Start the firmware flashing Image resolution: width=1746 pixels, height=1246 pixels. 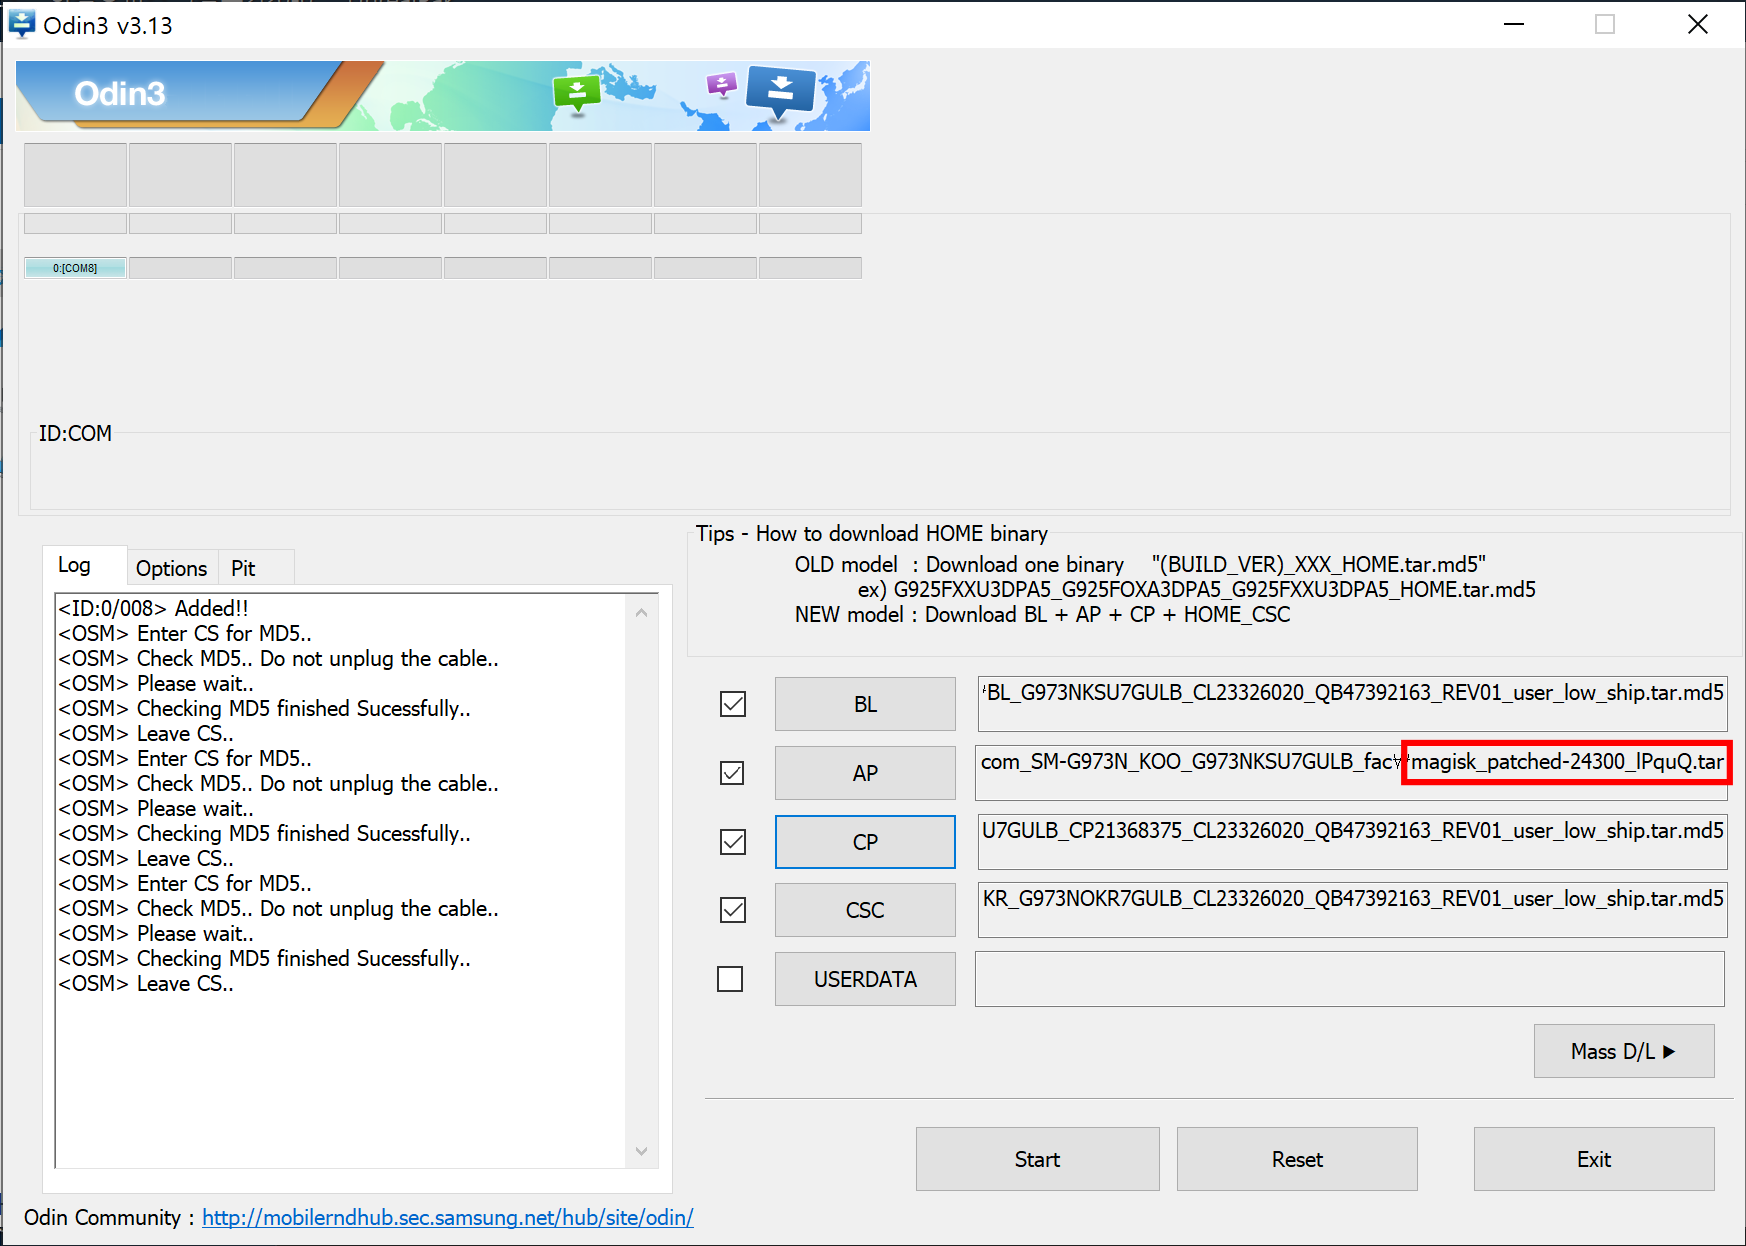point(1038,1159)
